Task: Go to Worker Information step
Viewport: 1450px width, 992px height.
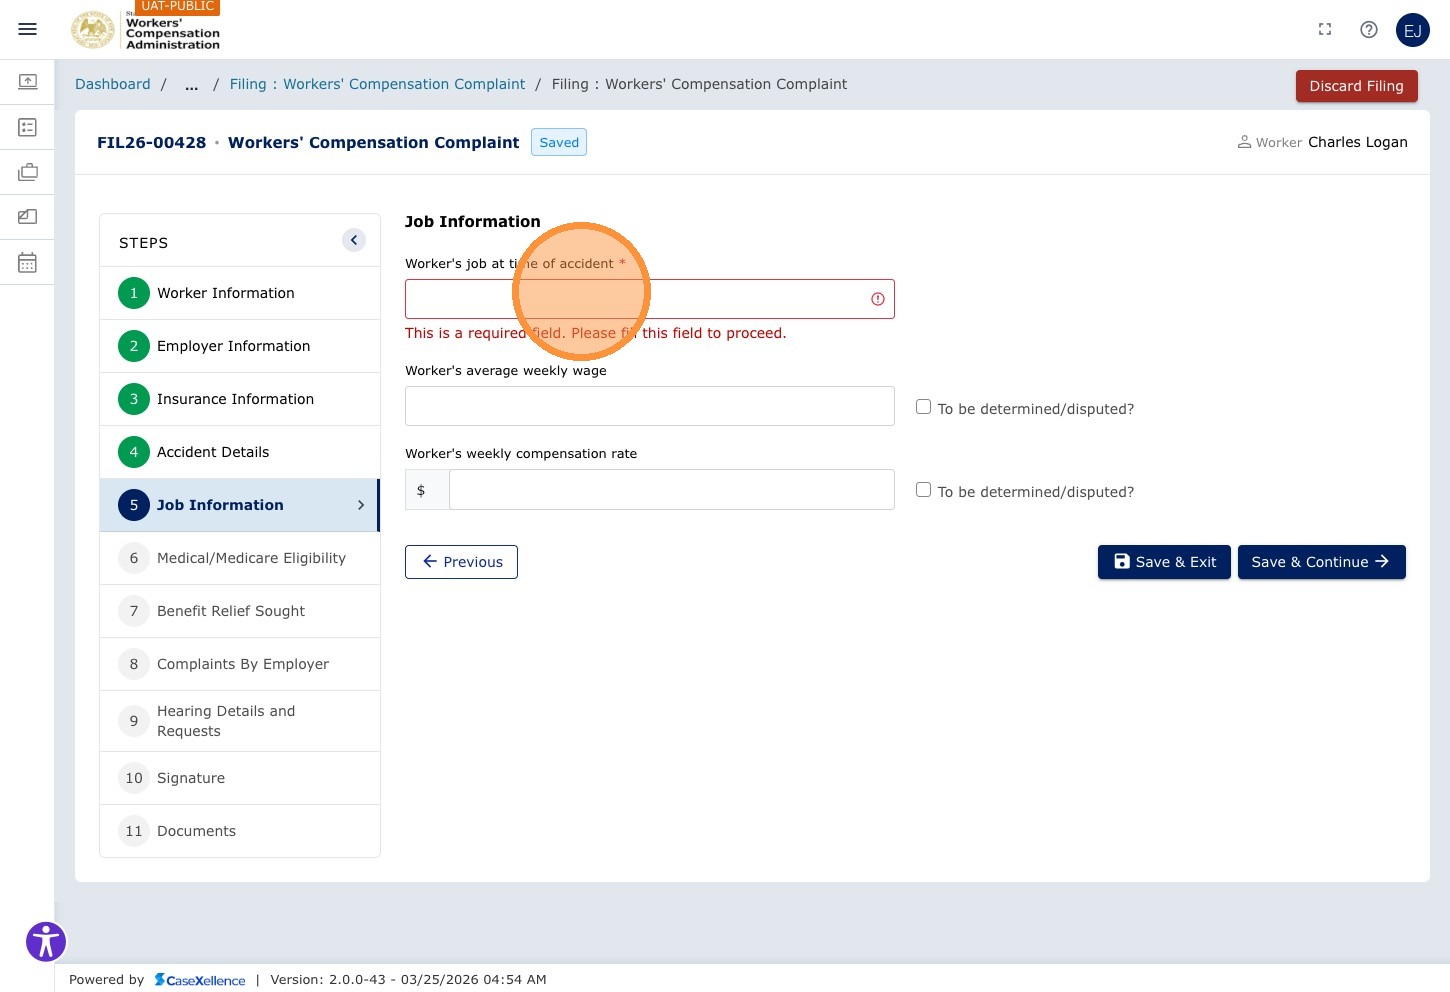Action: (x=240, y=293)
